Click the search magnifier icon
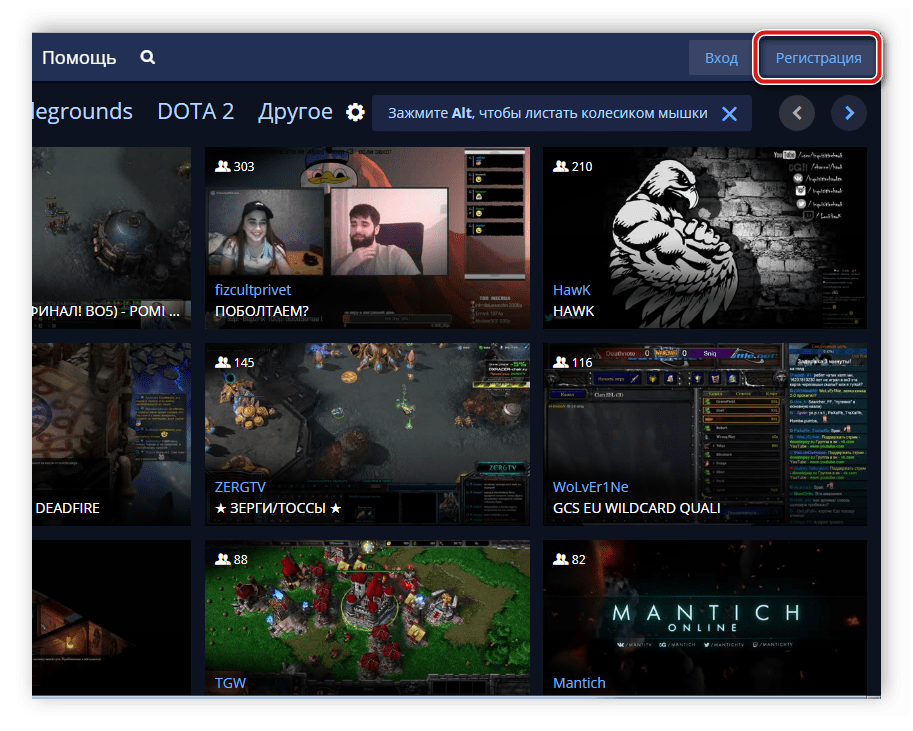This screenshot has width=913, height=731. (148, 58)
